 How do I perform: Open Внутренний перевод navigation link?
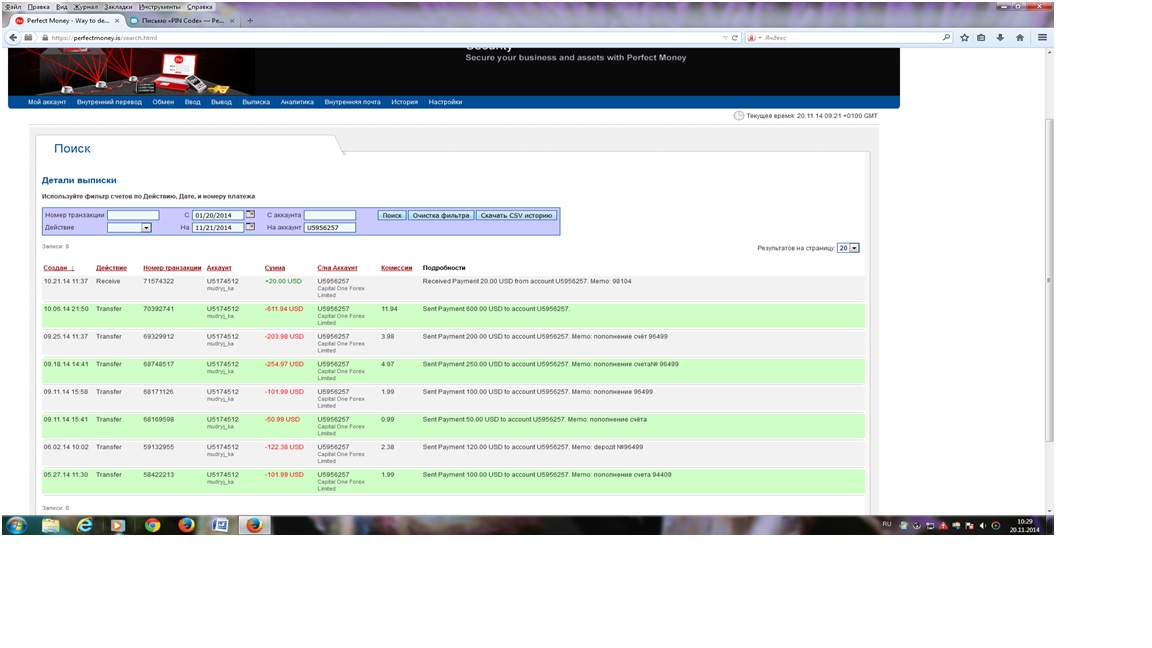pyautogui.click(x=109, y=102)
